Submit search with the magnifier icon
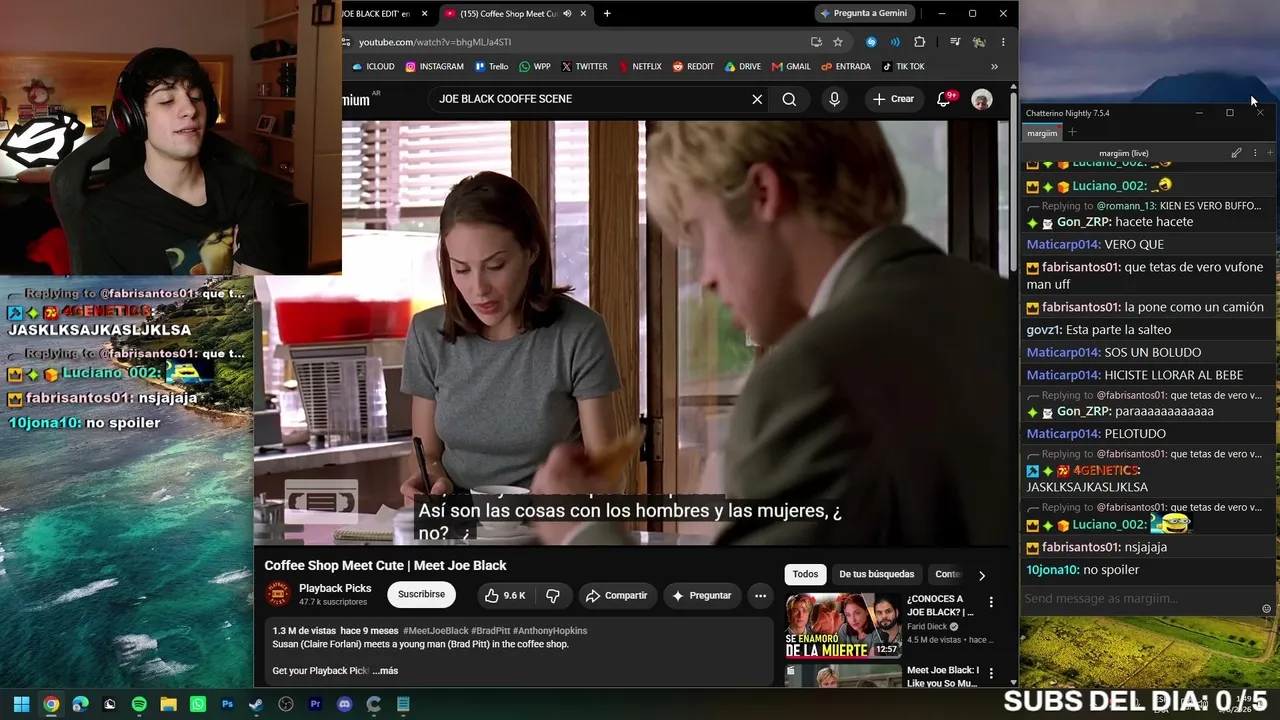This screenshot has width=1280, height=720. [789, 99]
